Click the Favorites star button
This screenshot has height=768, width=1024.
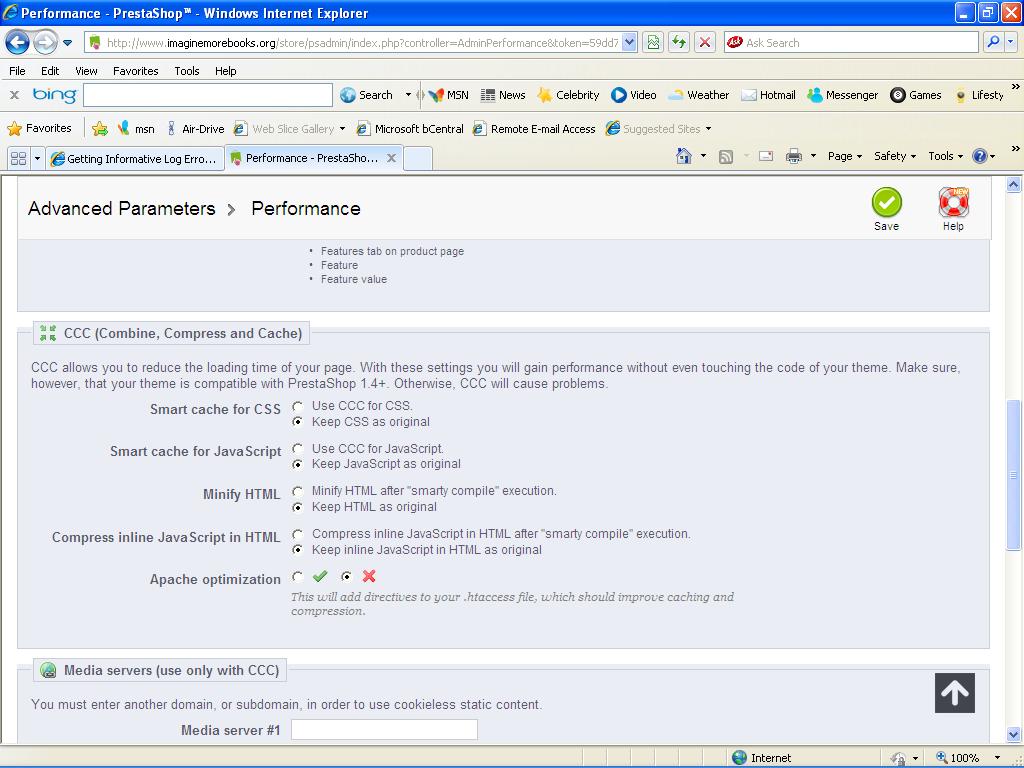(x=39, y=128)
